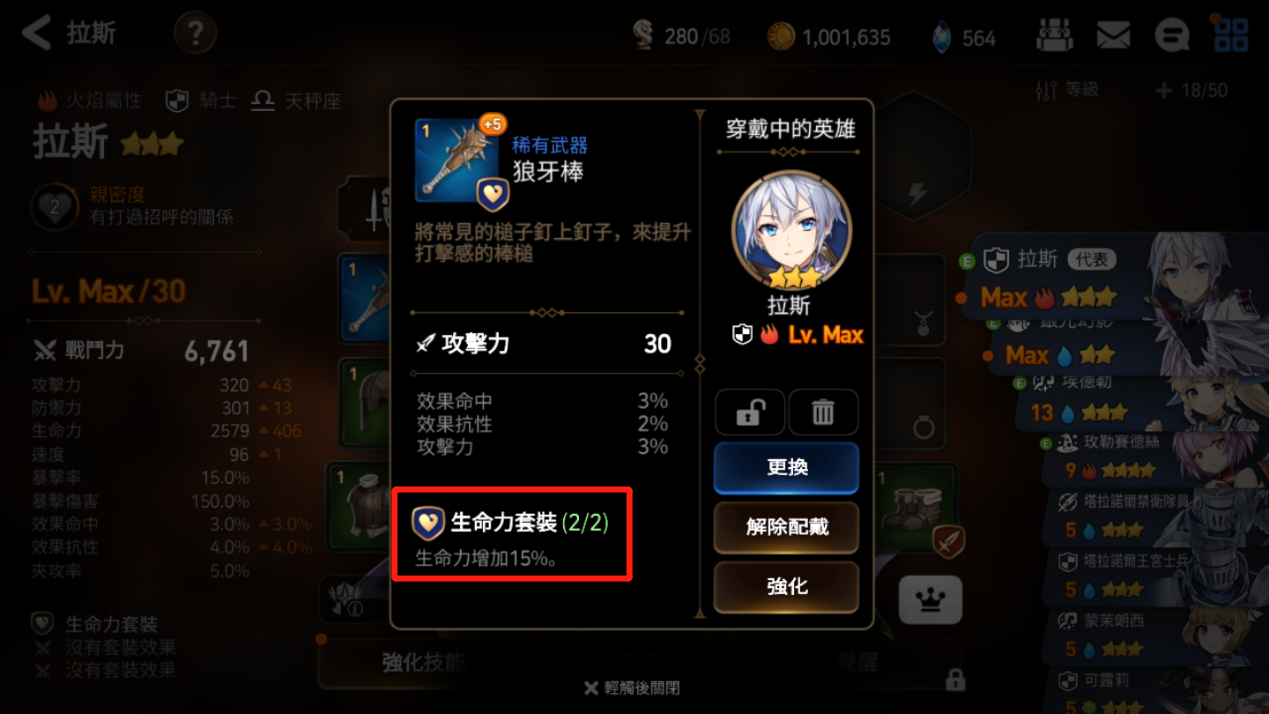This screenshot has width=1269, height=714.
Task: Tap the guild members icon in top bar
Action: click(1054, 36)
